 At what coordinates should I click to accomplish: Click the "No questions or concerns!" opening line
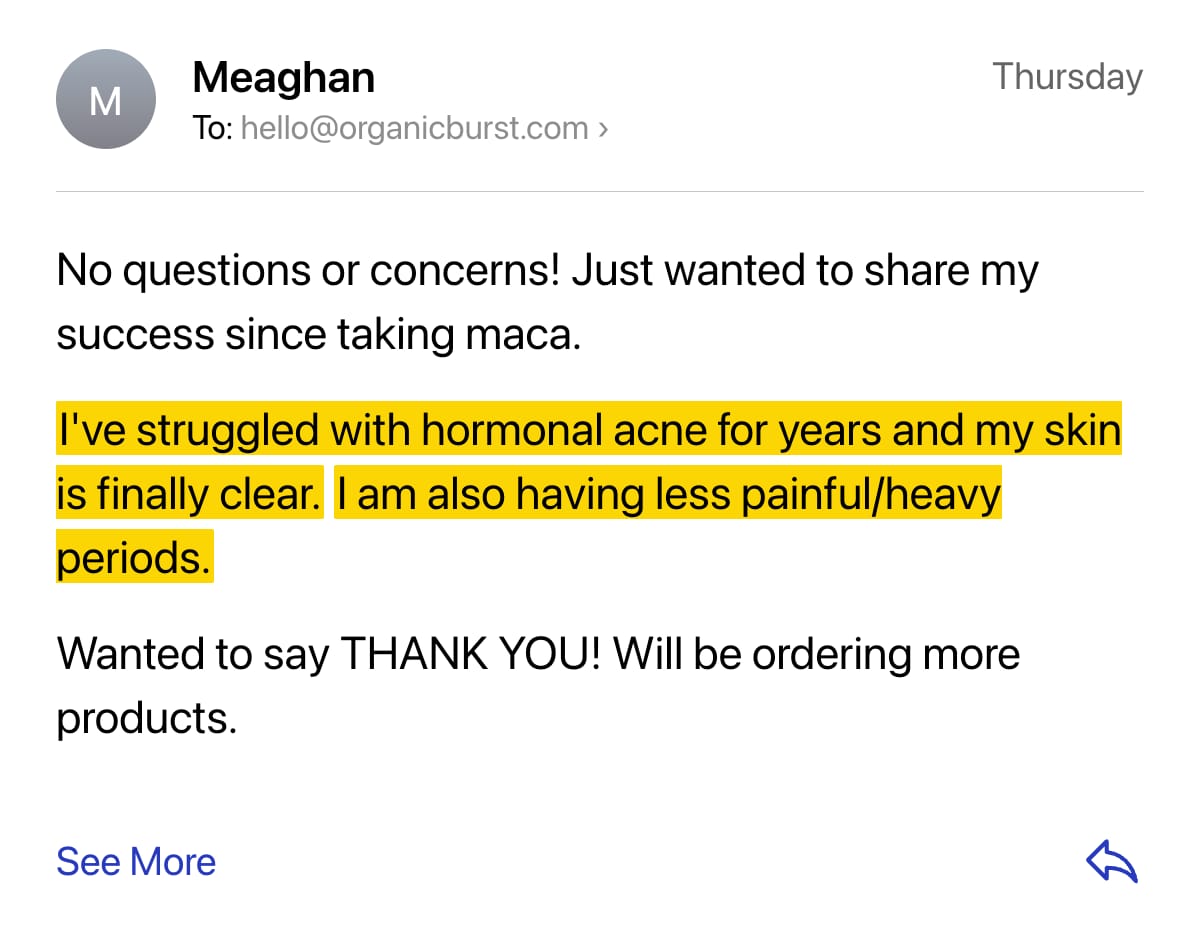(309, 271)
